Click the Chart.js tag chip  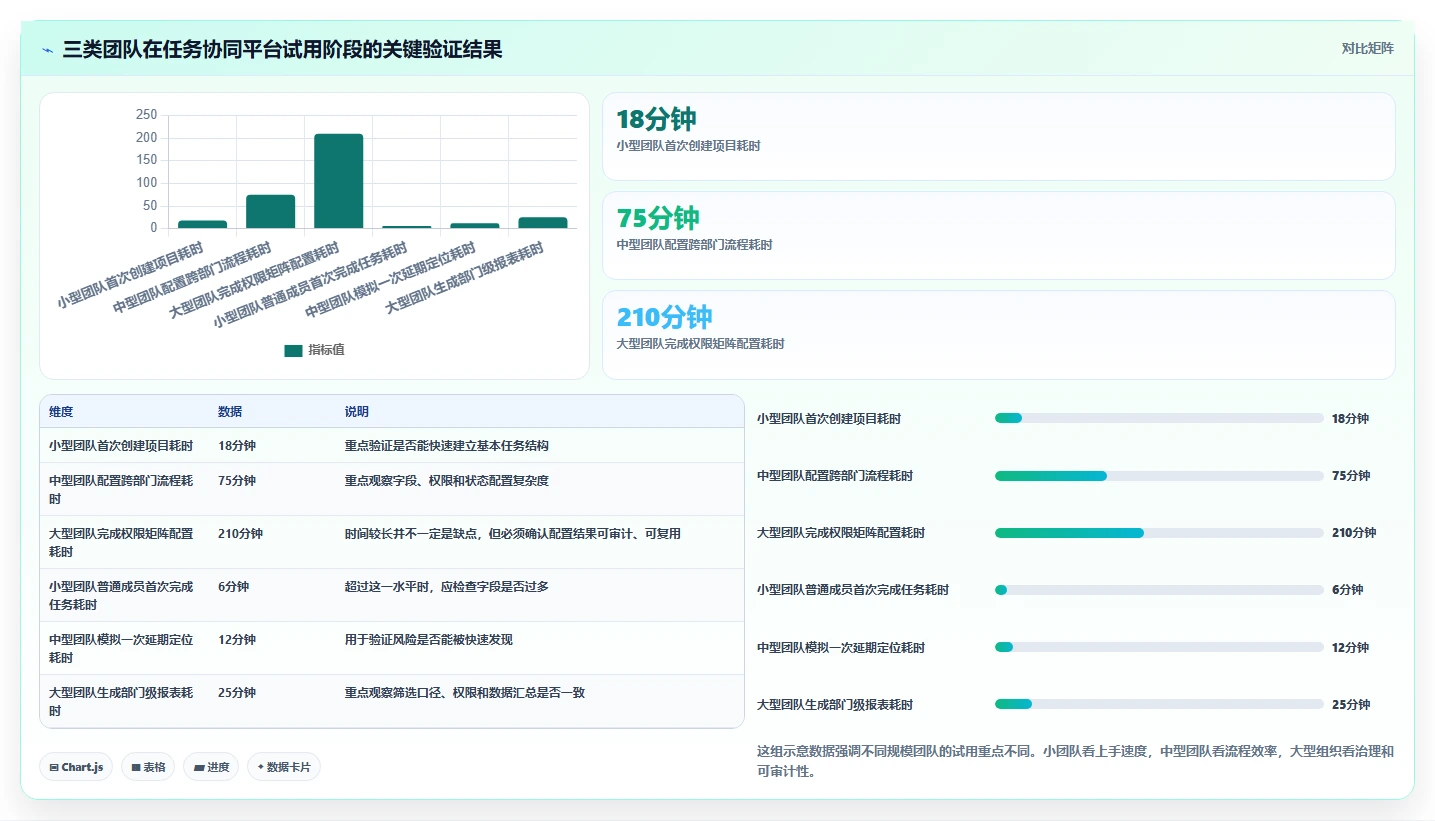76,767
